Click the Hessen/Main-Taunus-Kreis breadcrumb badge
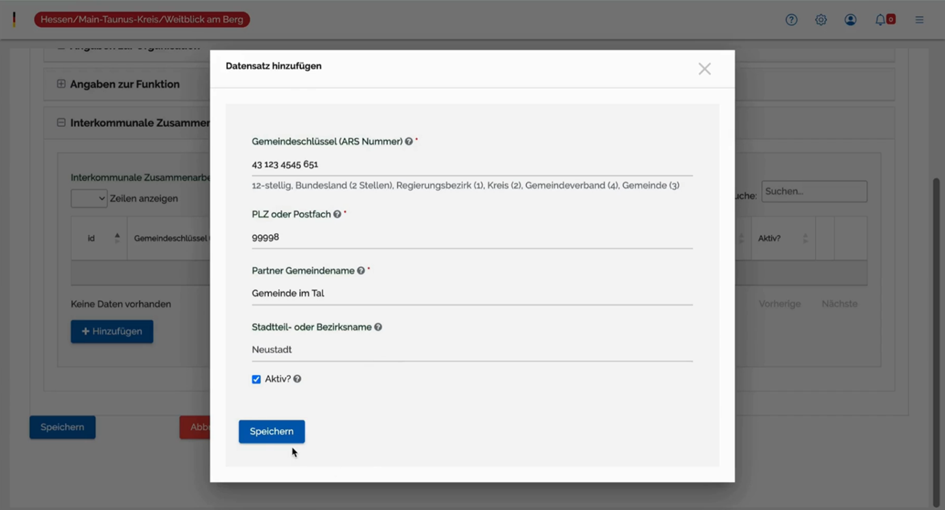The height and width of the screenshot is (510, 945). (x=142, y=20)
